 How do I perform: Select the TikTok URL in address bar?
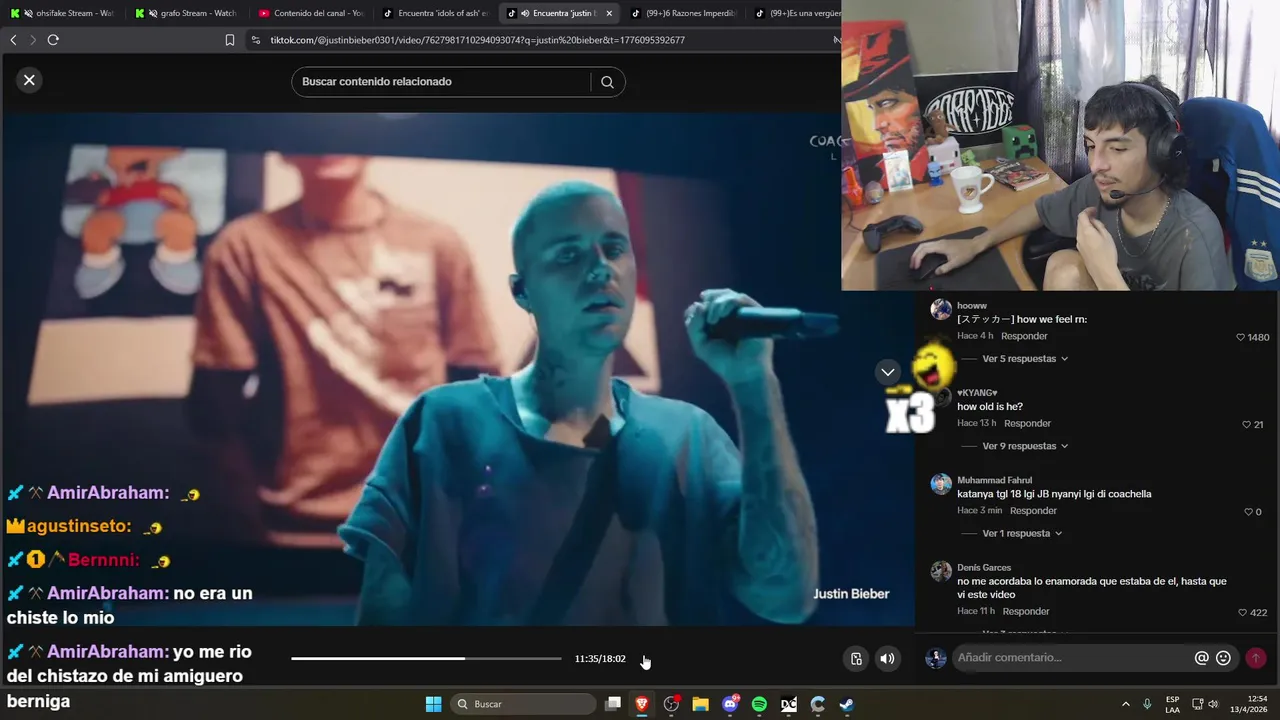point(477,40)
